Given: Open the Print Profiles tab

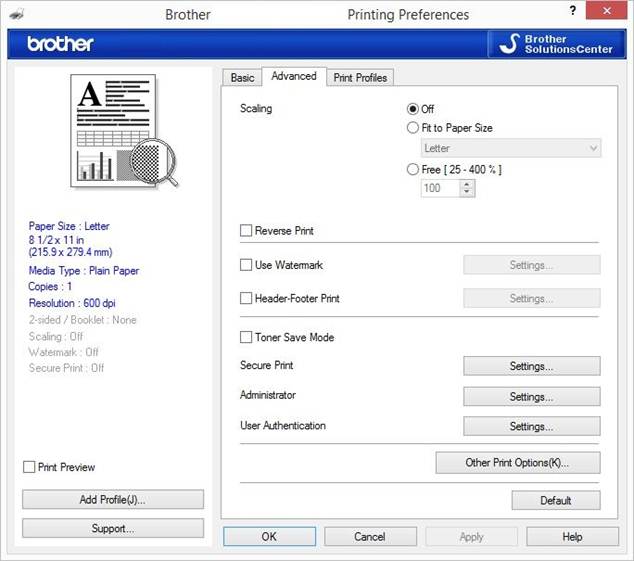Looking at the screenshot, I should pos(361,77).
